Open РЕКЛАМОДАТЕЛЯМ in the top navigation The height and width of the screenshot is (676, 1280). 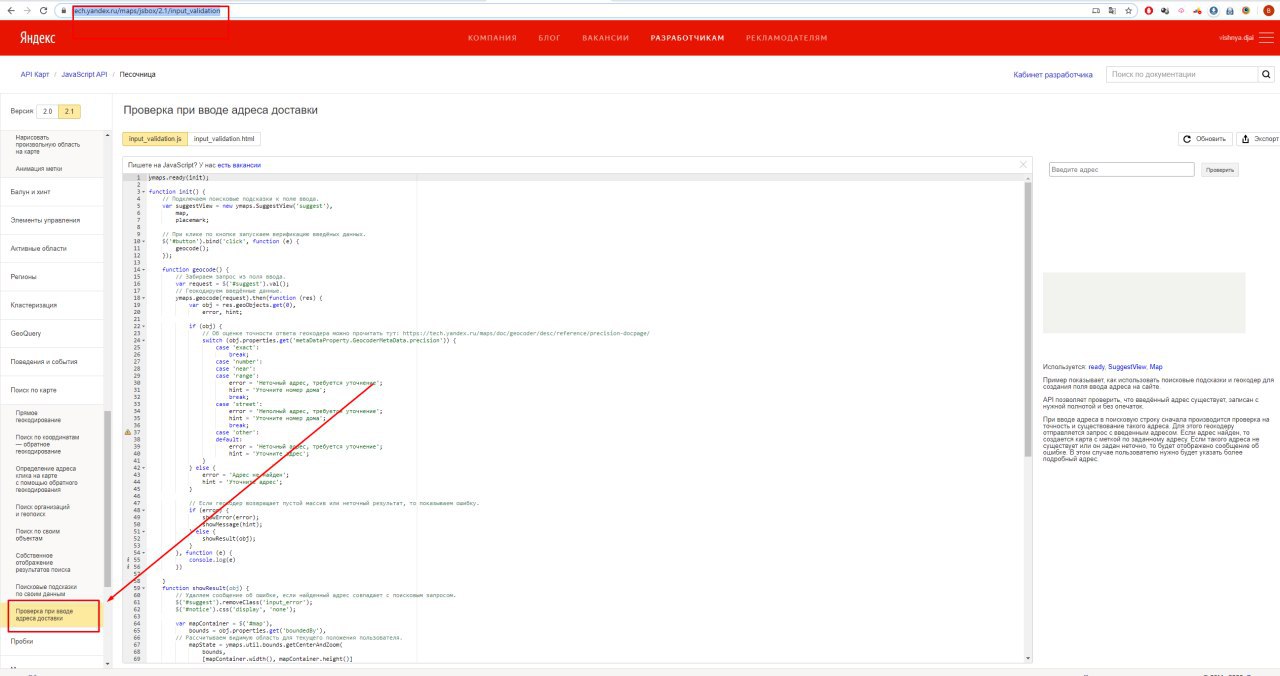click(x=786, y=38)
